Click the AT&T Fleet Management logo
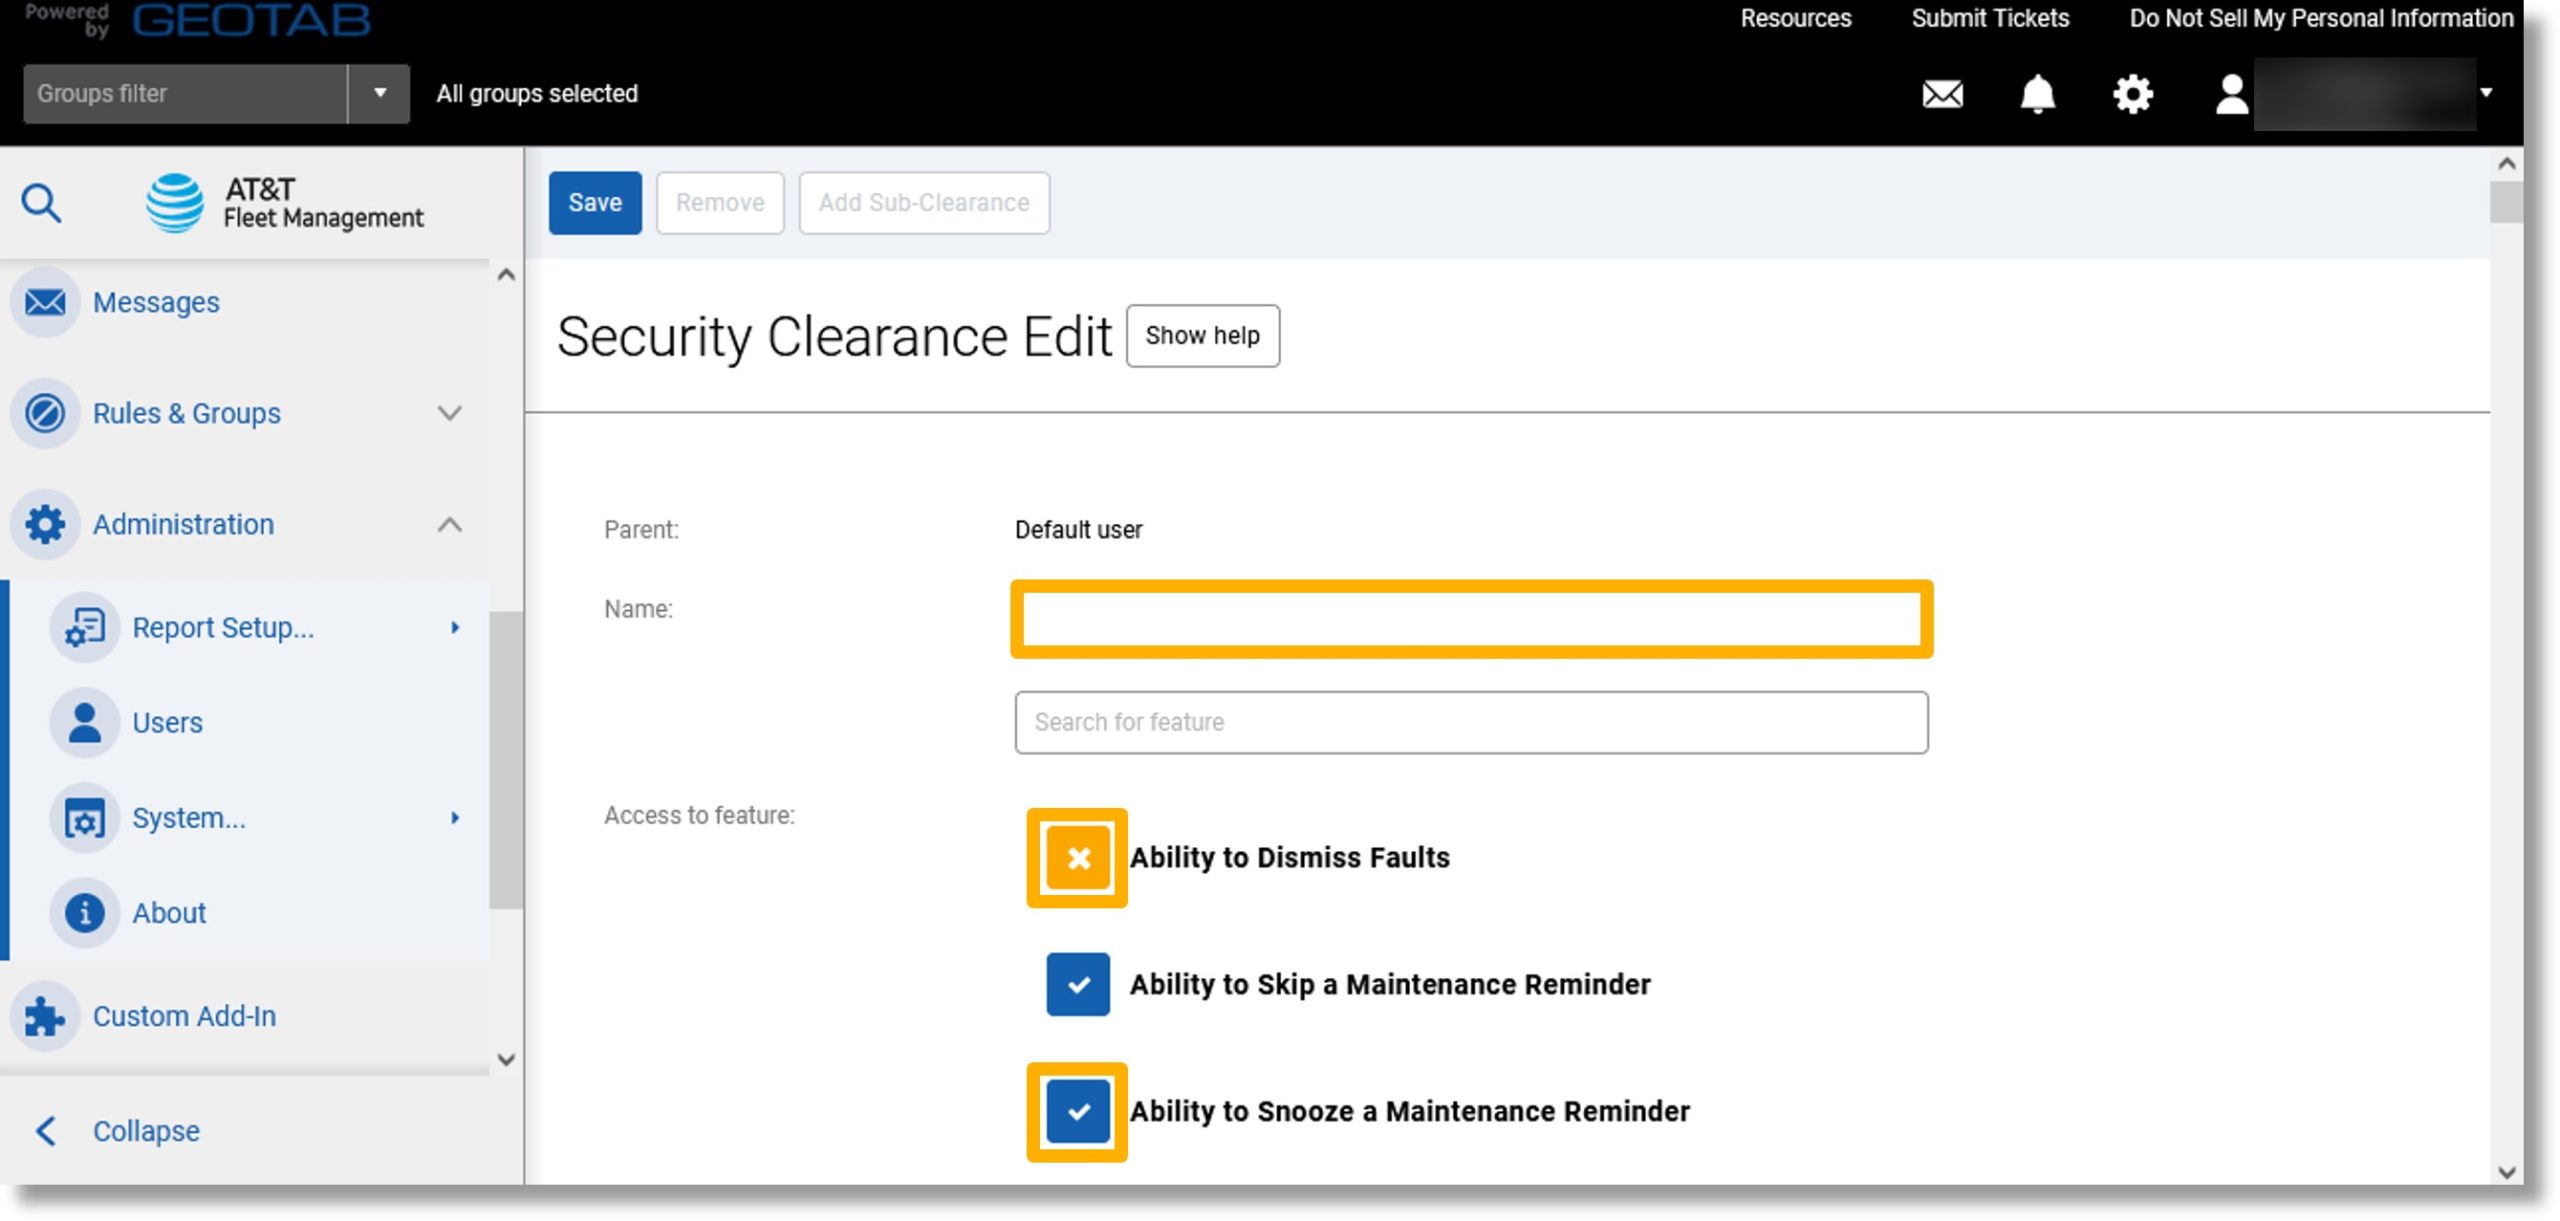The image size is (2560, 1221). 284,203
